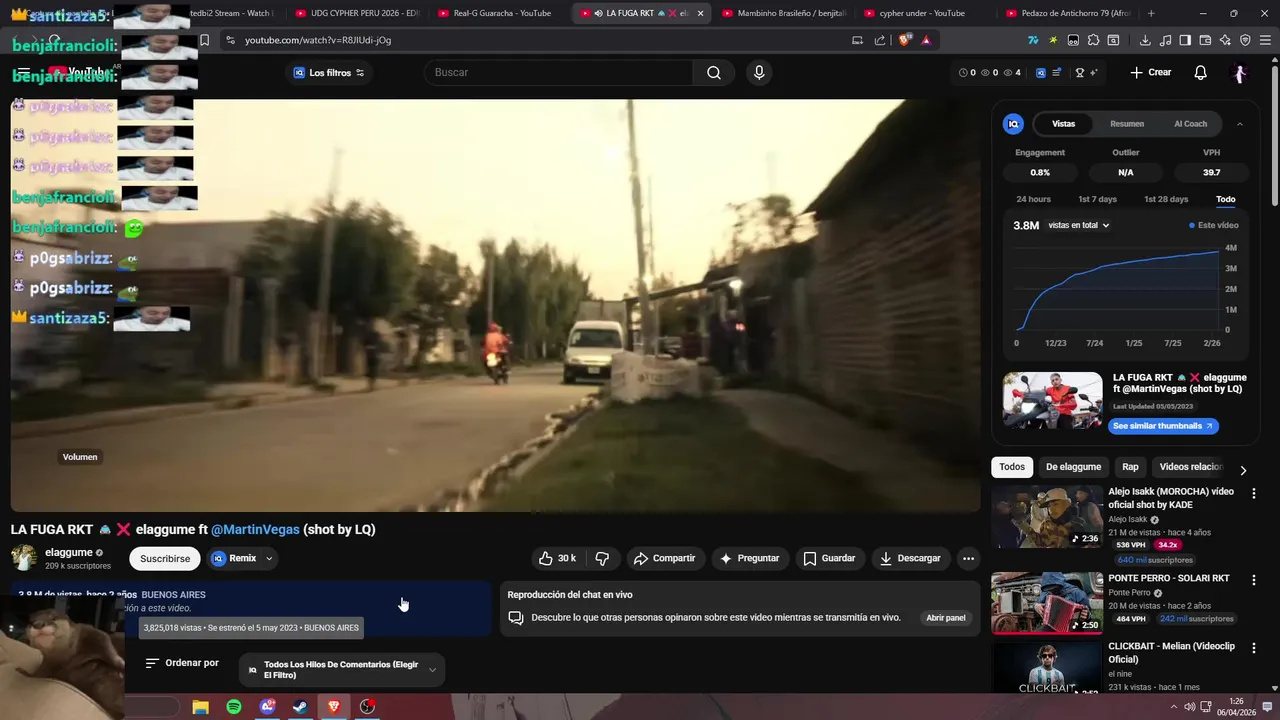The height and width of the screenshot is (720, 1280).
Task: Share this page from address bar
Action: pyautogui.click(x=880, y=40)
